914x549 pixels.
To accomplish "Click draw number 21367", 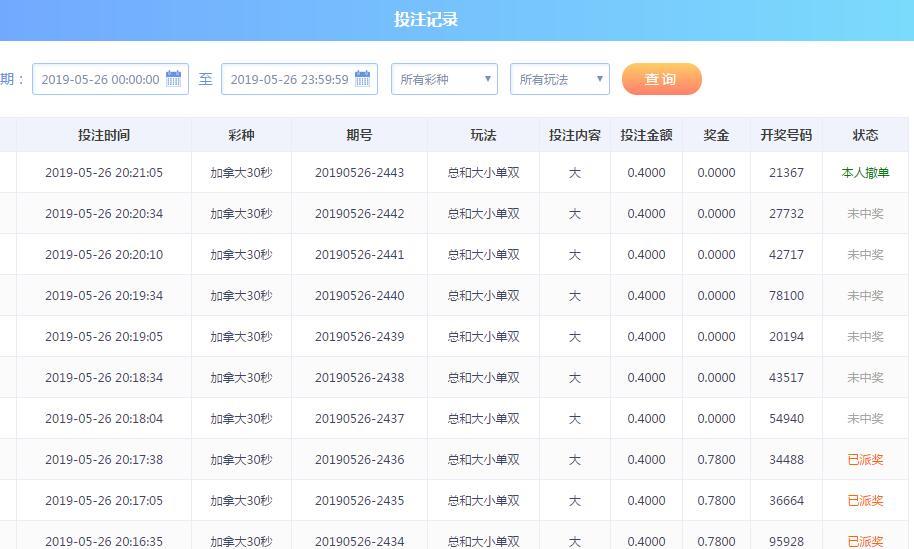I will (786, 173).
